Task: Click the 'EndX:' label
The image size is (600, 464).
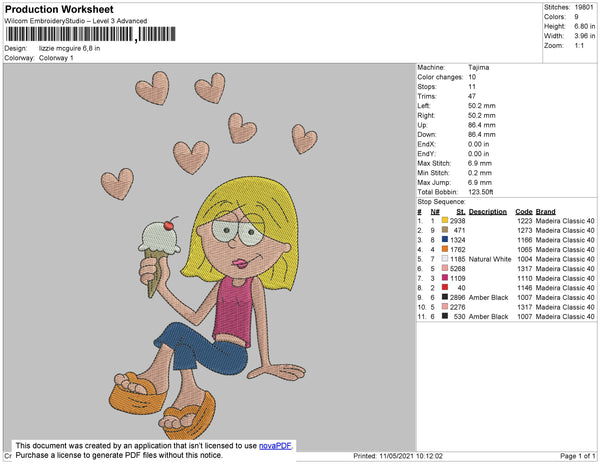Action: pyautogui.click(x=426, y=144)
